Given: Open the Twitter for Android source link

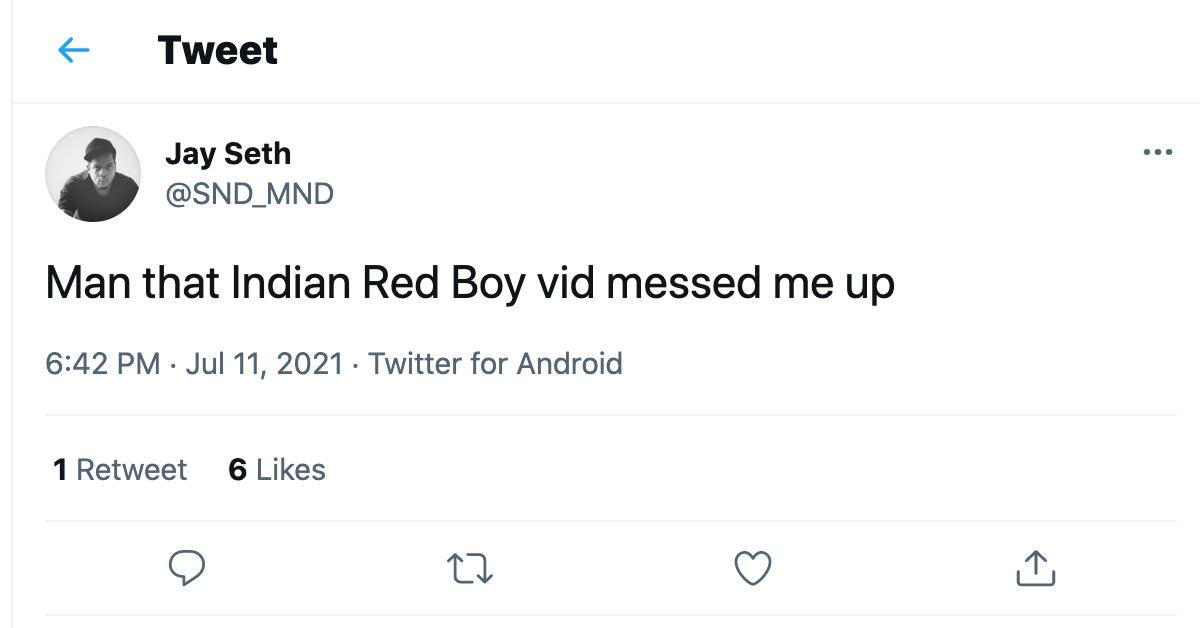Looking at the screenshot, I should tap(495, 363).
